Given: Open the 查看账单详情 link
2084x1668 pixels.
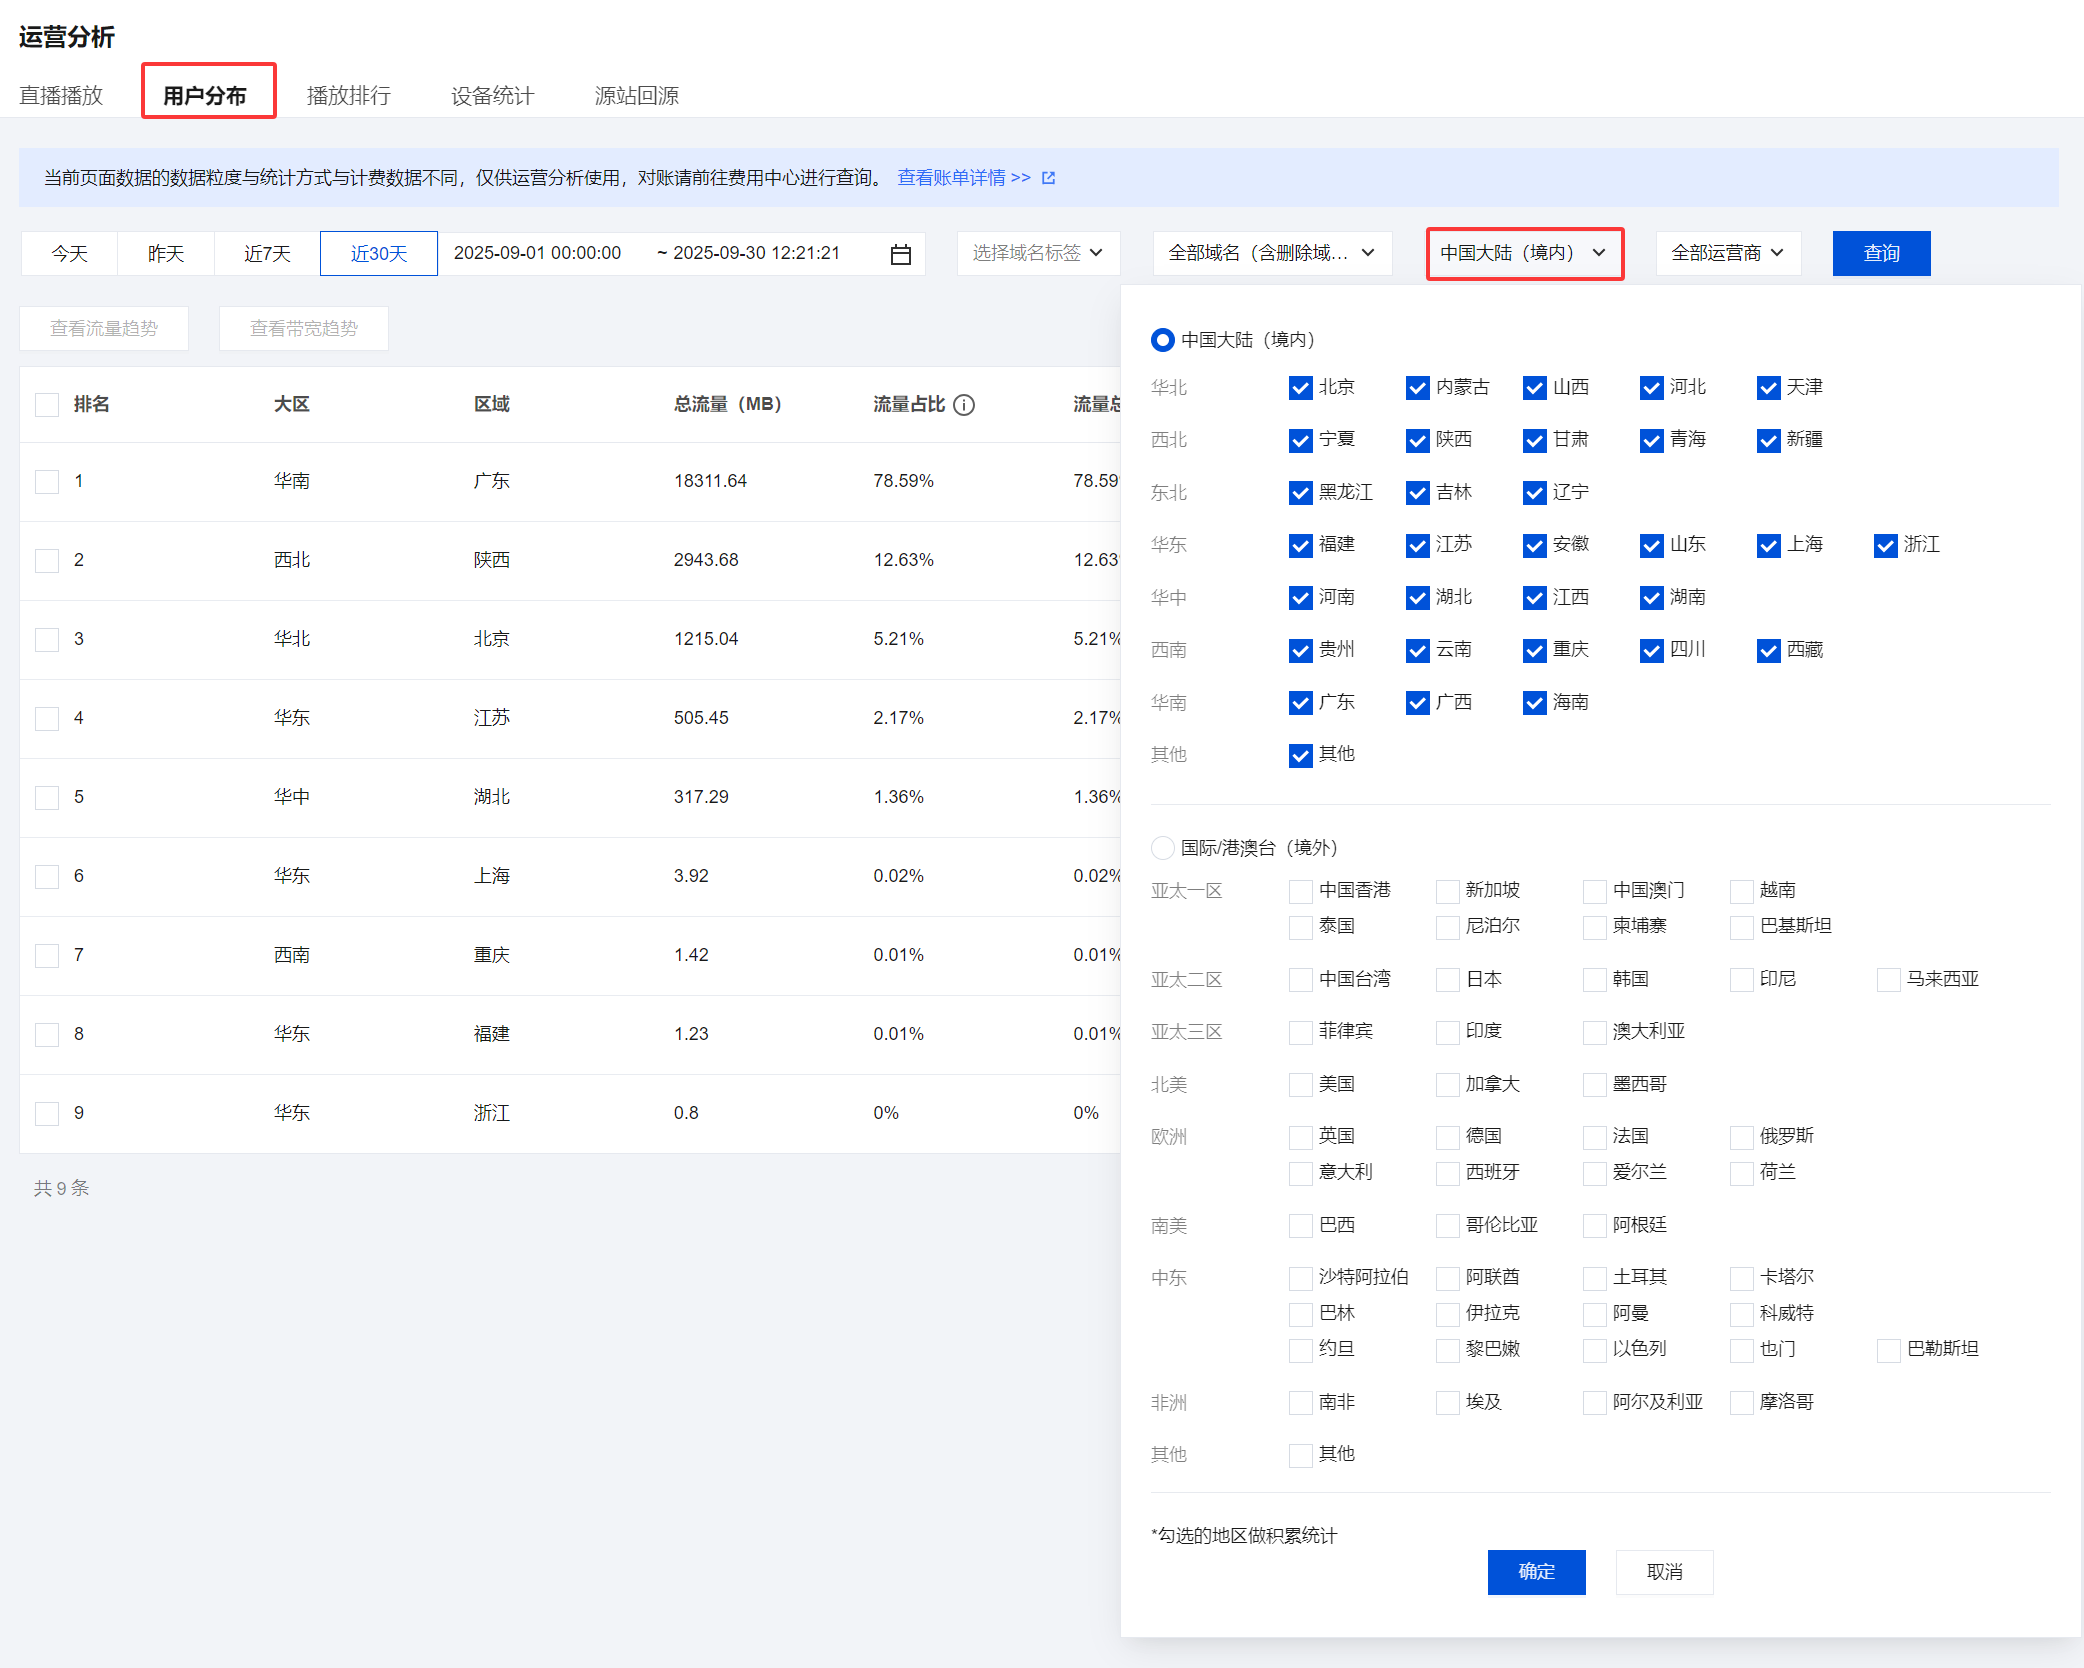Looking at the screenshot, I should [963, 178].
